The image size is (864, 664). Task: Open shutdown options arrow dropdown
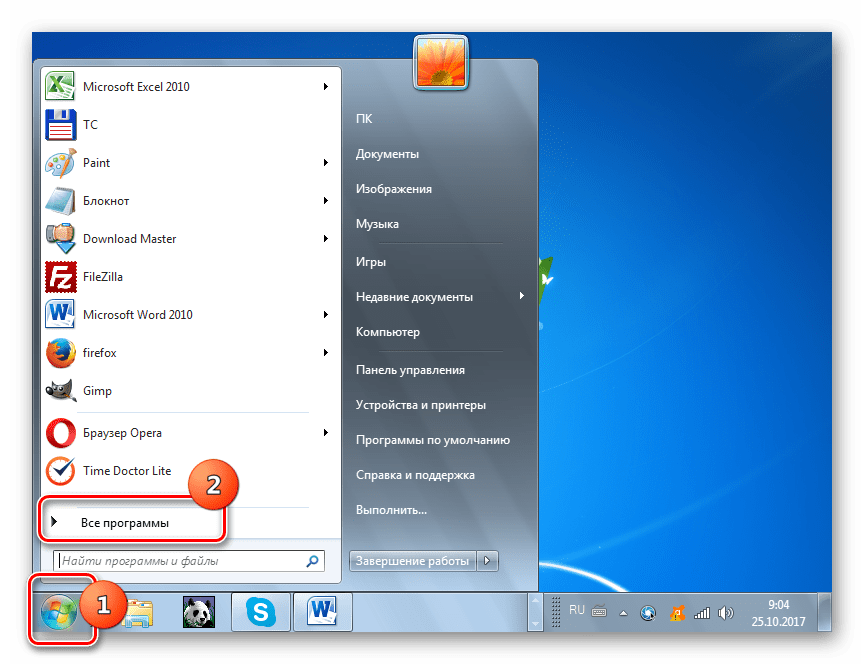click(487, 561)
